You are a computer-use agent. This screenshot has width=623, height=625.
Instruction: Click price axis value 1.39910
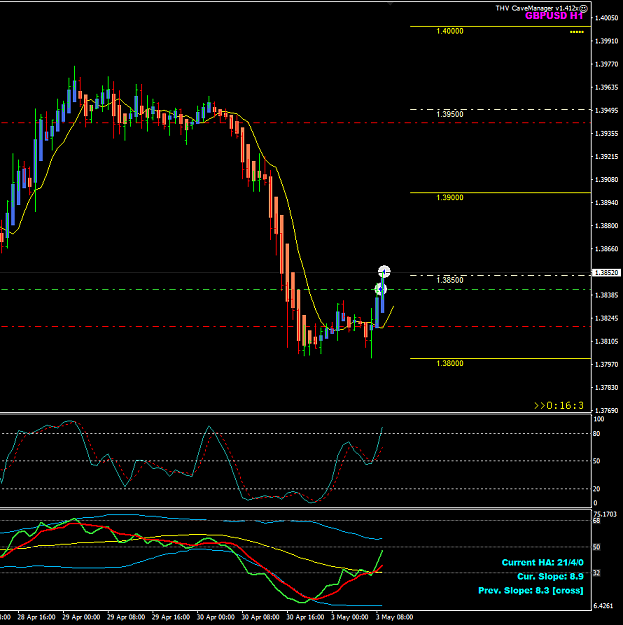coord(606,41)
